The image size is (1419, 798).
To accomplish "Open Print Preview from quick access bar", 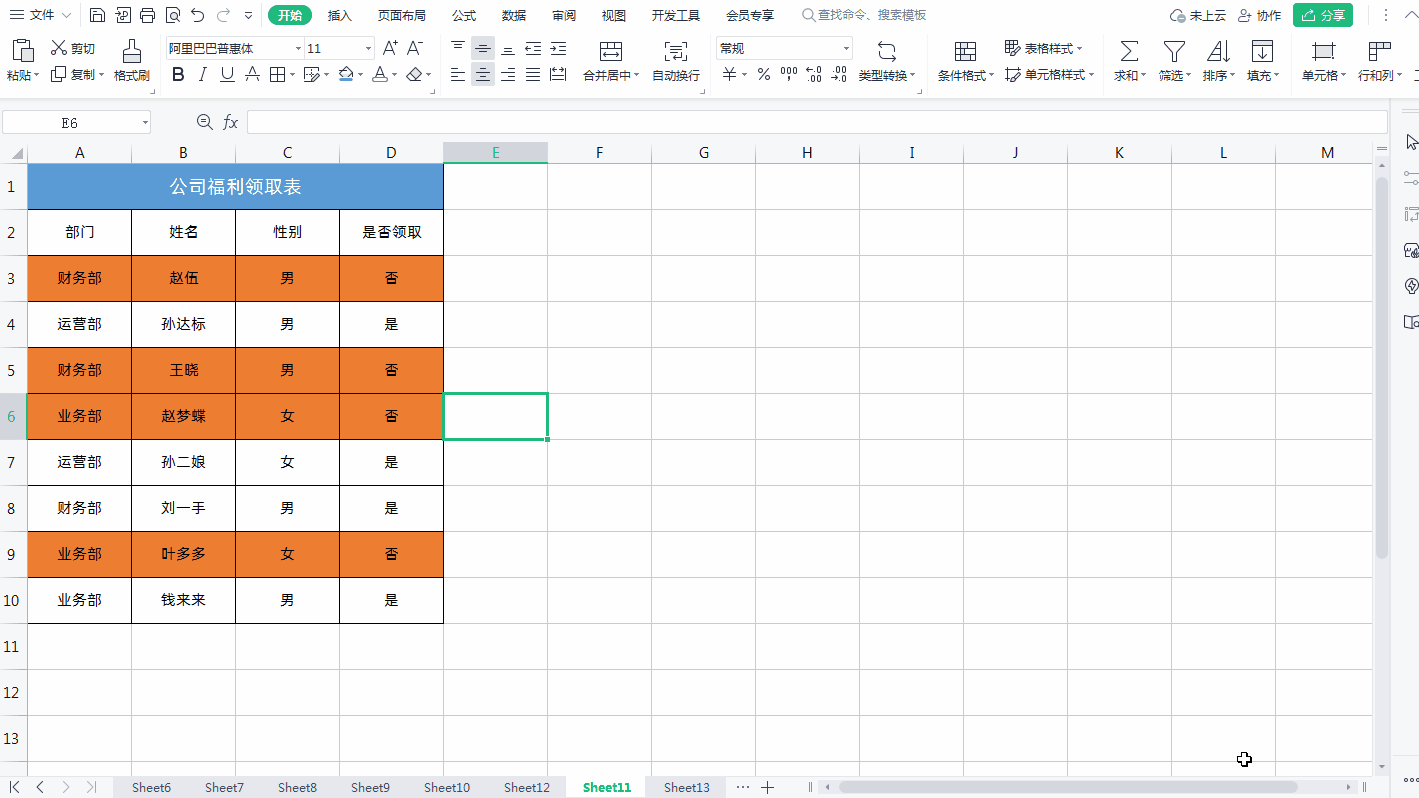I will [172, 15].
